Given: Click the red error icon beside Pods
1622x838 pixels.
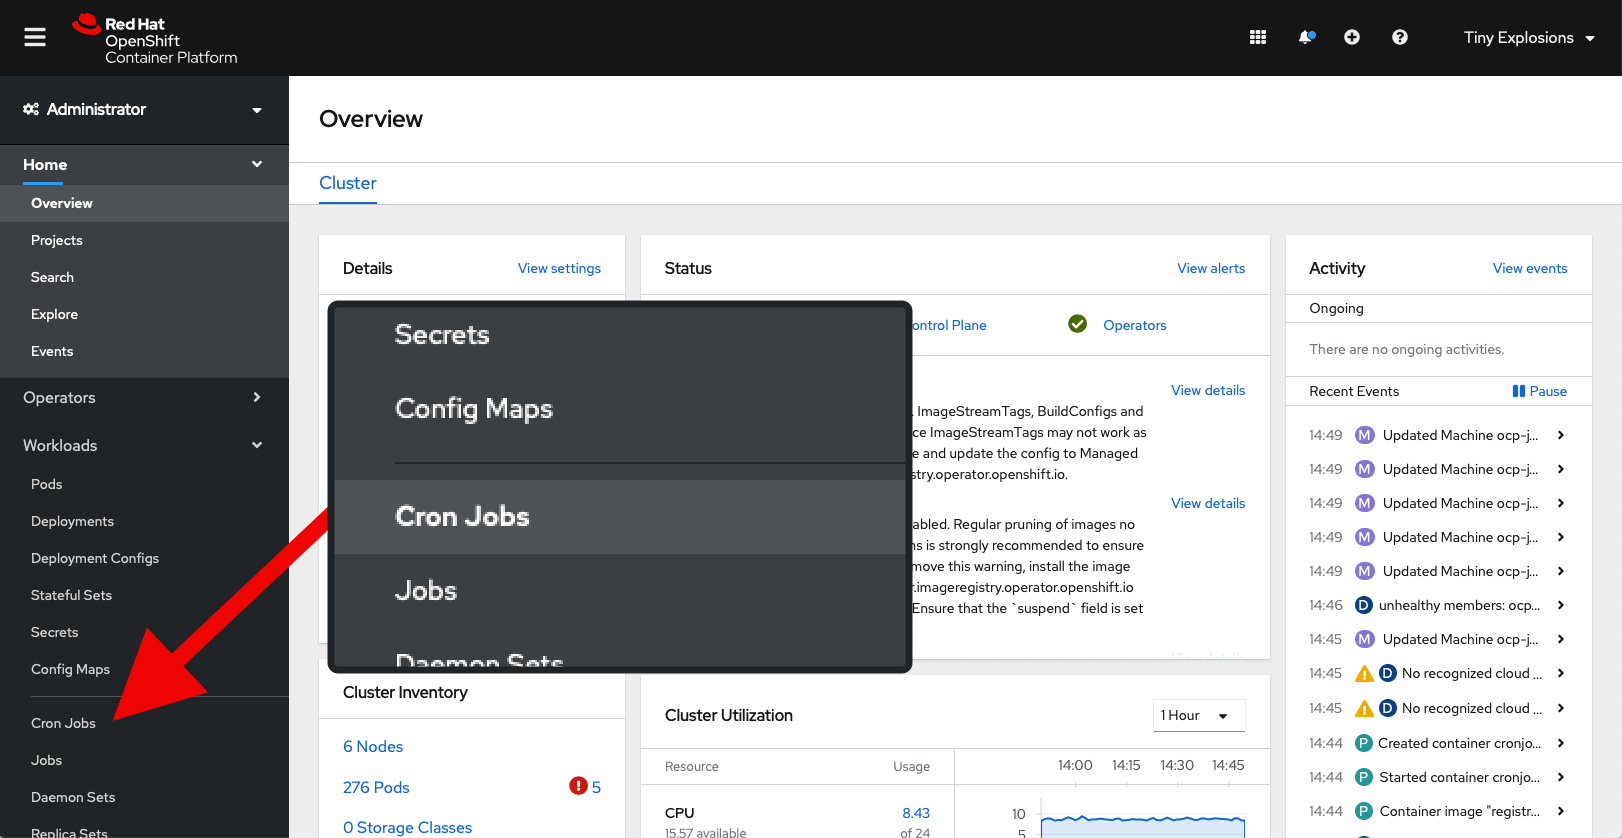Looking at the screenshot, I should [578, 786].
